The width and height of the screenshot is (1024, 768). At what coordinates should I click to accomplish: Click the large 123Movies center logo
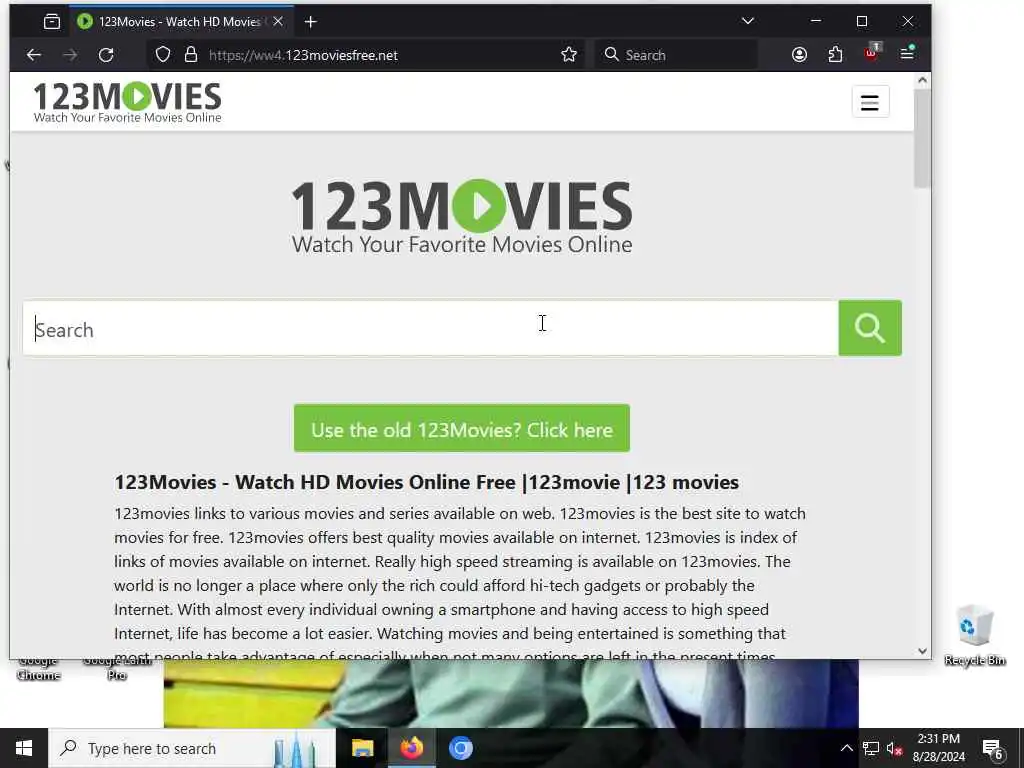[462, 216]
